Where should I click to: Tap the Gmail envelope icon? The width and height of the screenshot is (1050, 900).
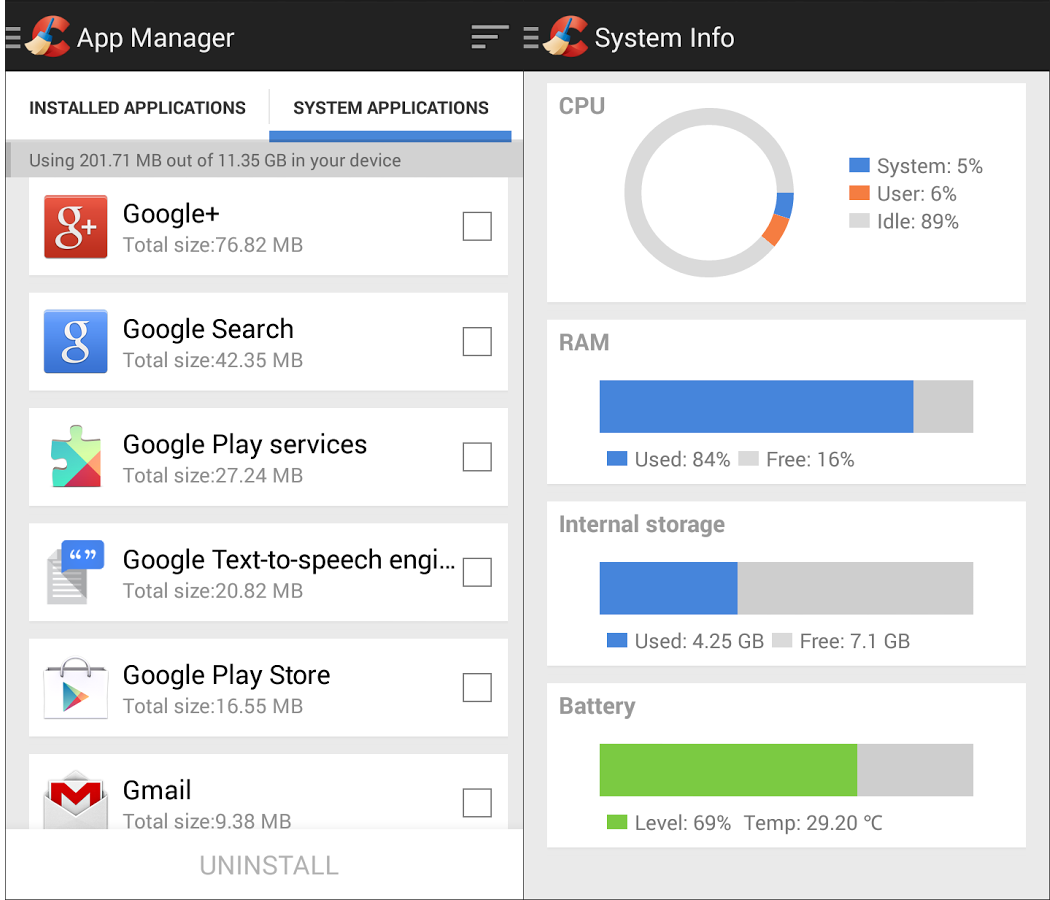pos(76,800)
